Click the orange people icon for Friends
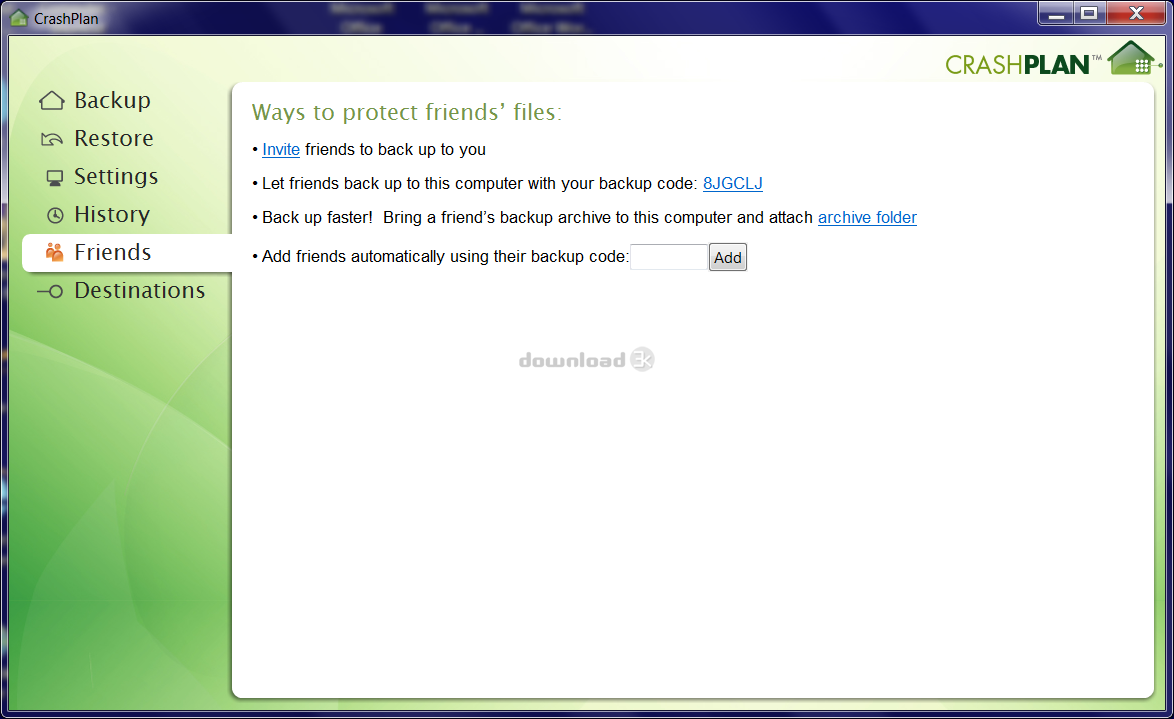This screenshot has height=719, width=1174. (x=54, y=253)
